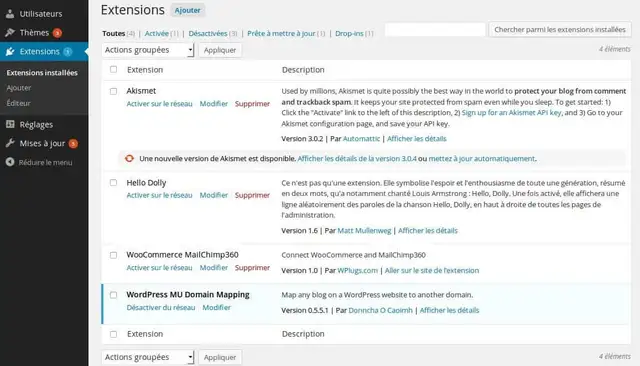
Task: Open the top Actions groupées dropdown
Action: pyautogui.click(x=147, y=50)
